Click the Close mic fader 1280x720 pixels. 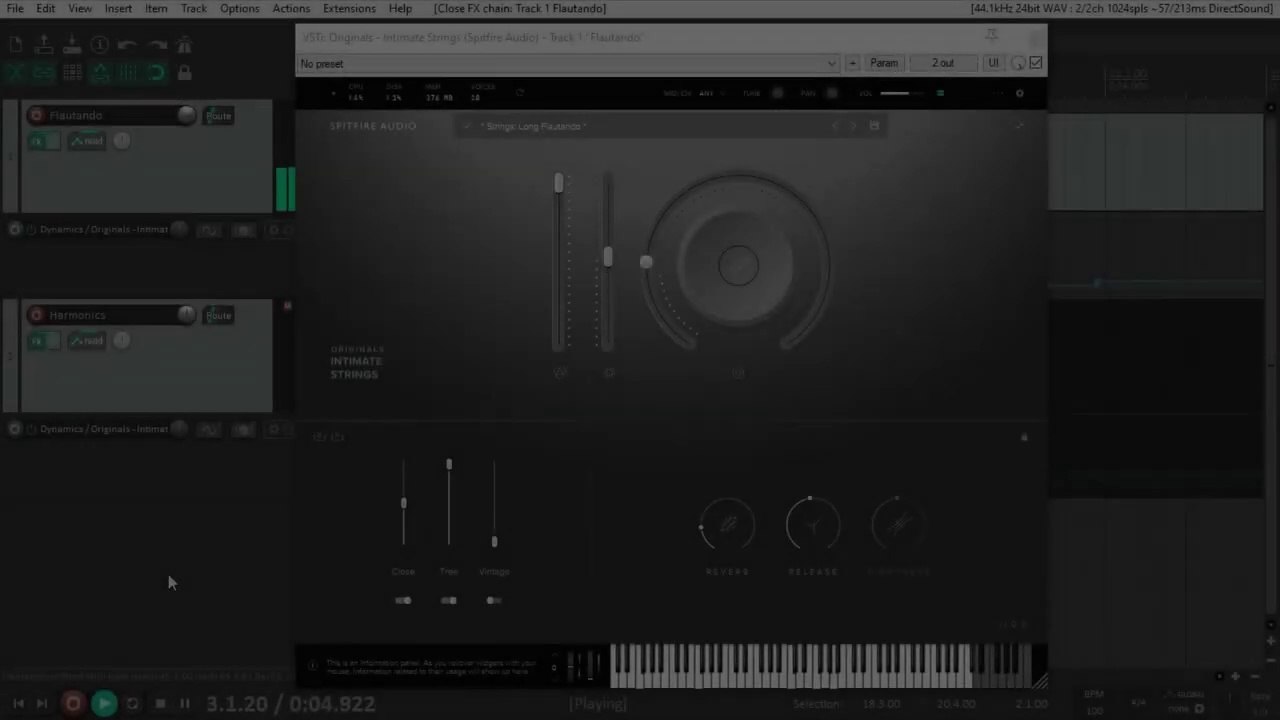[404, 502]
